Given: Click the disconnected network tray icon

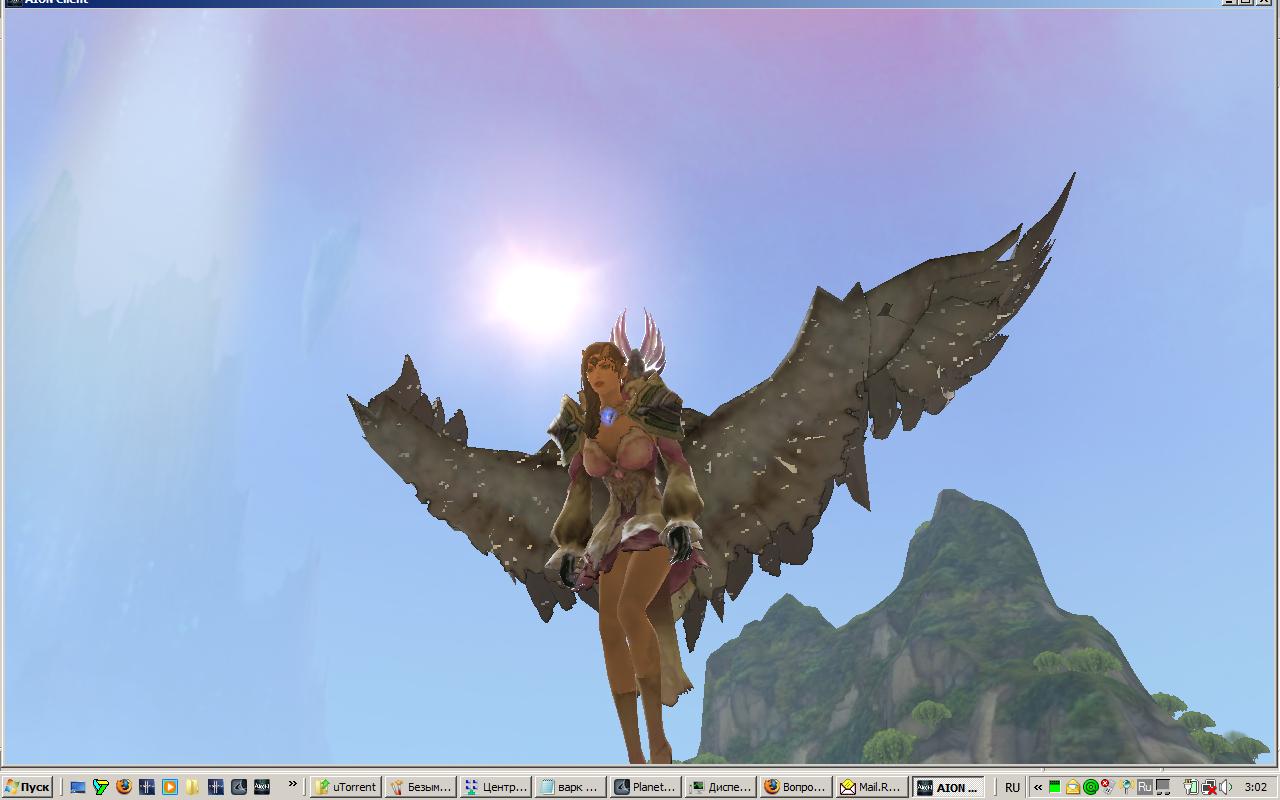Looking at the screenshot, I should (x=1209, y=787).
